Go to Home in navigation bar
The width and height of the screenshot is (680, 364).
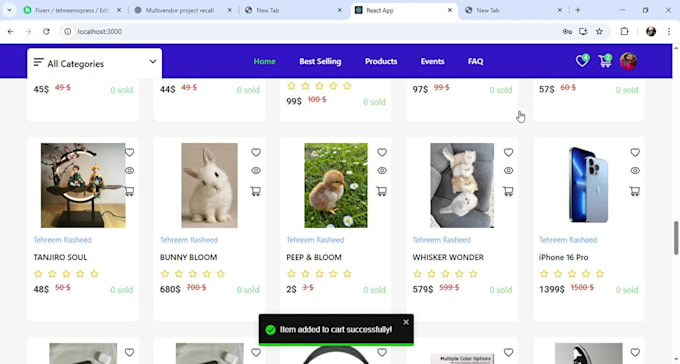coord(265,61)
